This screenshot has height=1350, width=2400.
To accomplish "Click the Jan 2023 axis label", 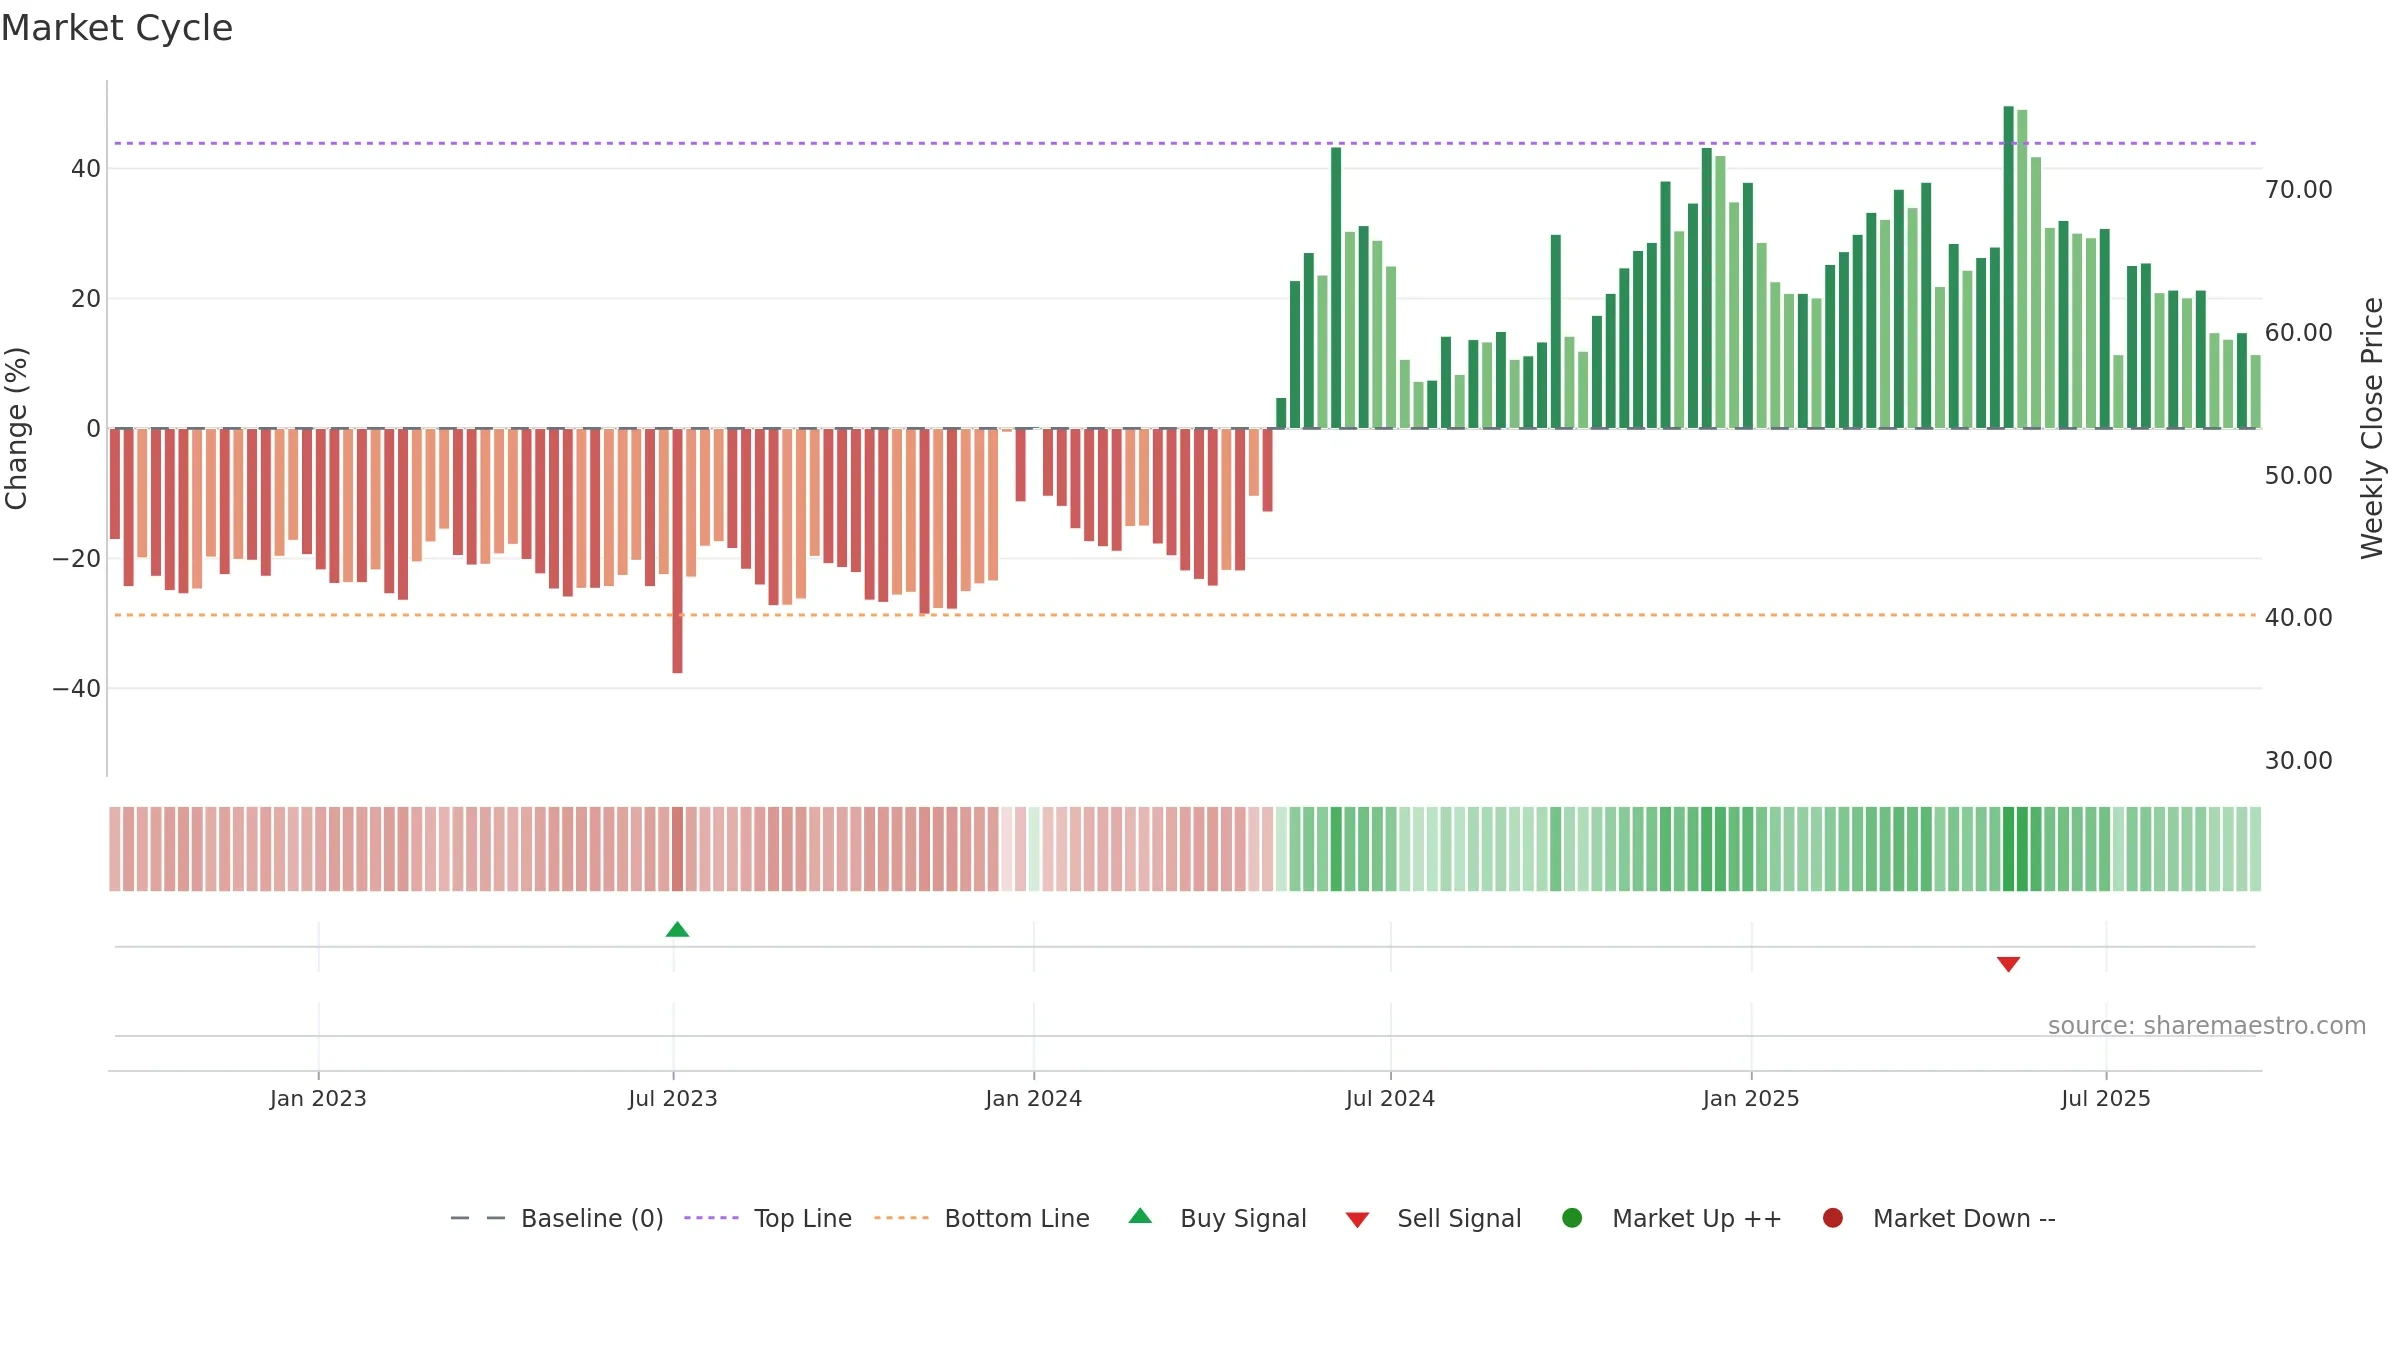I will pyautogui.click(x=318, y=1098).
